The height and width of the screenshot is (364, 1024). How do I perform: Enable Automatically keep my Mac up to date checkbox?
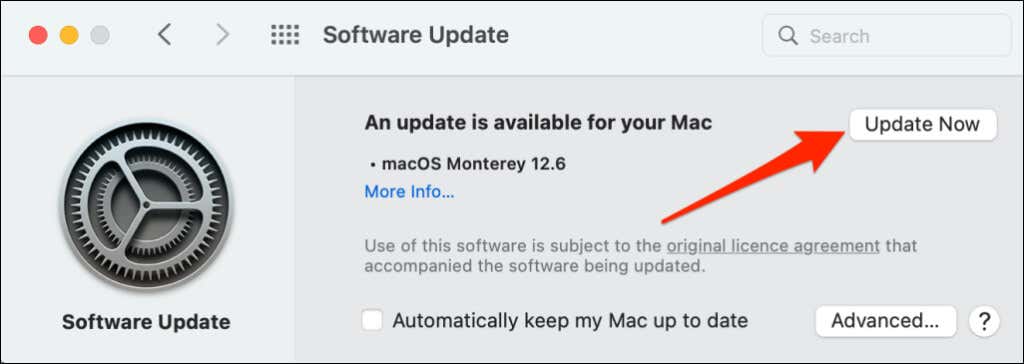[372, 321]
